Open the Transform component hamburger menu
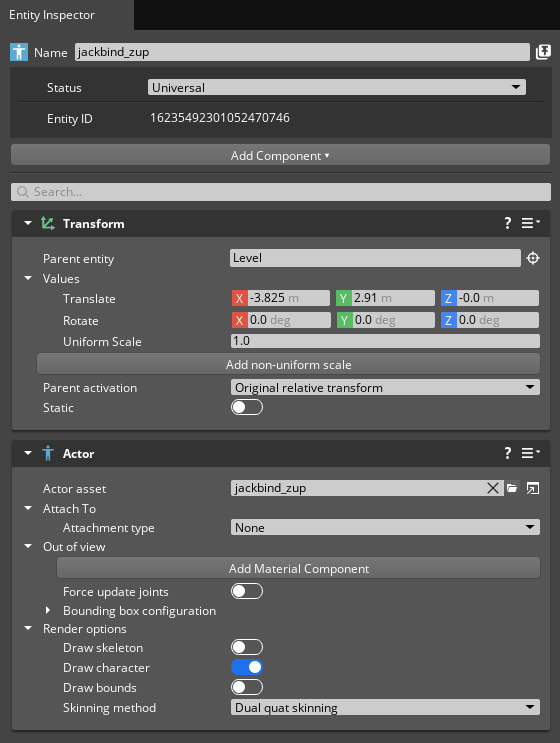The image size is (560, 743). coord(530,223)
